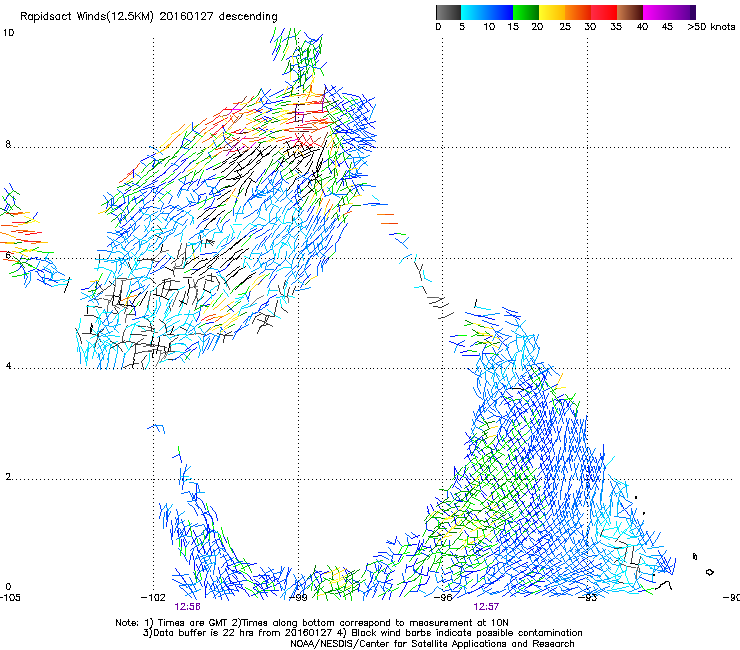Click the 'Rapidscat Winds(12.5KM) 20160127 descending' title

click(x=149, y=16)
